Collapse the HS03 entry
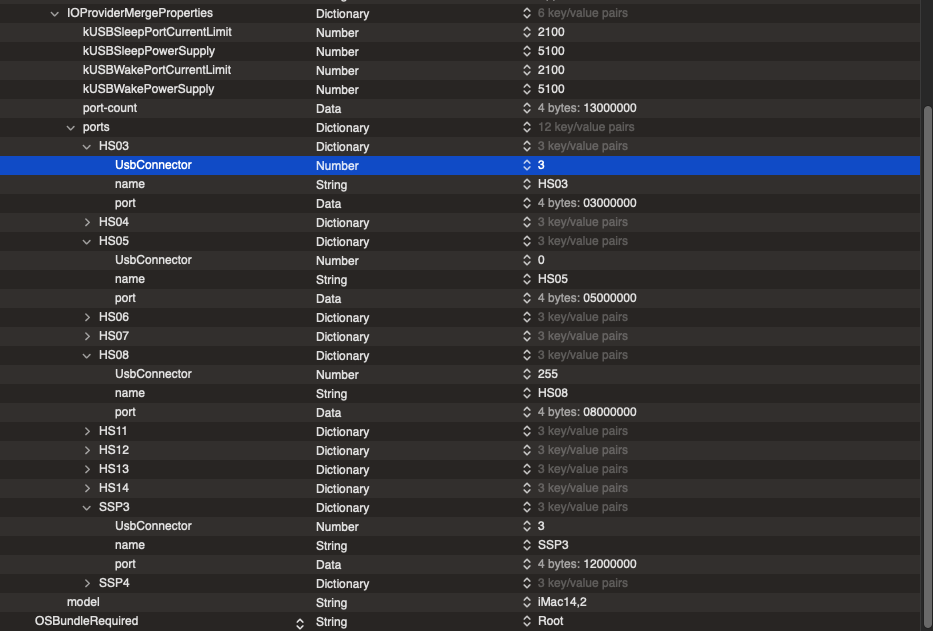 point(87,146)
